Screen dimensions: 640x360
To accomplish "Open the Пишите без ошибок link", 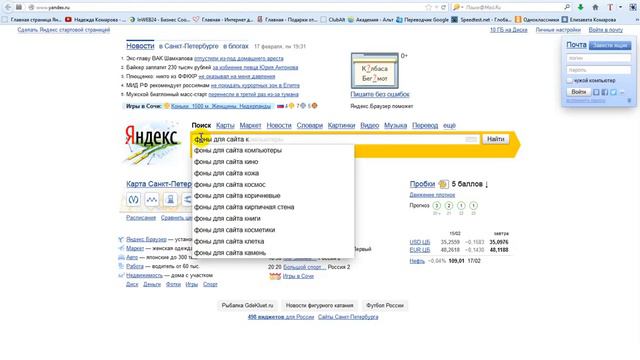I will coord(380,94).
